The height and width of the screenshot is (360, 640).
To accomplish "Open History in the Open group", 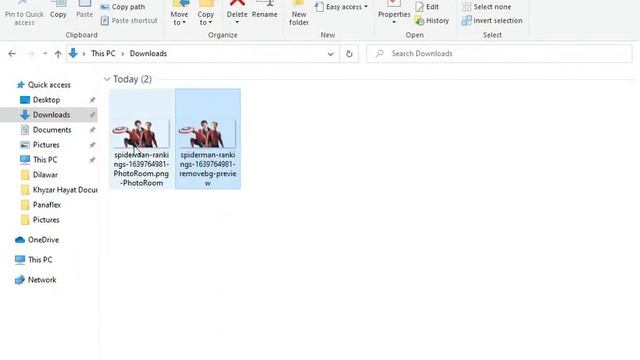I will pyautogui.click(x=432, y=20).
